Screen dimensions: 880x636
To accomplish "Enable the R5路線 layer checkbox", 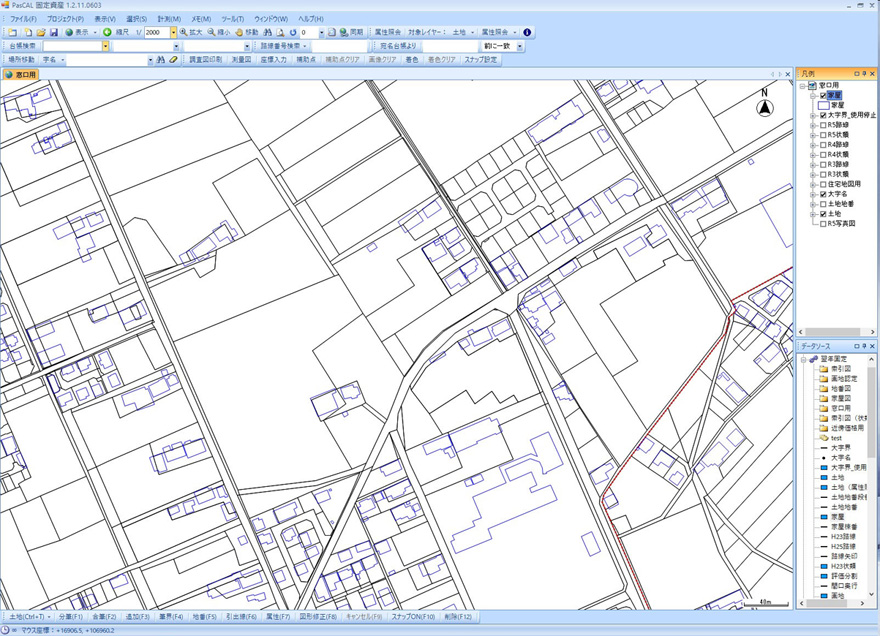I will [x=823, y=125].
